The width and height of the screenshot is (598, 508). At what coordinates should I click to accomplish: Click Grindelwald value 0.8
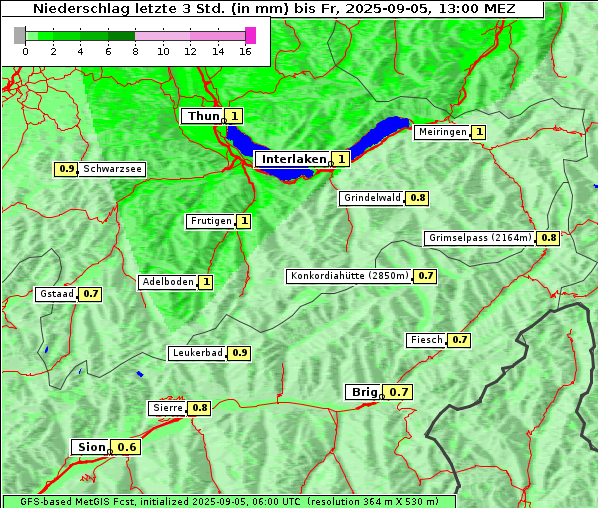pos(417,198)
